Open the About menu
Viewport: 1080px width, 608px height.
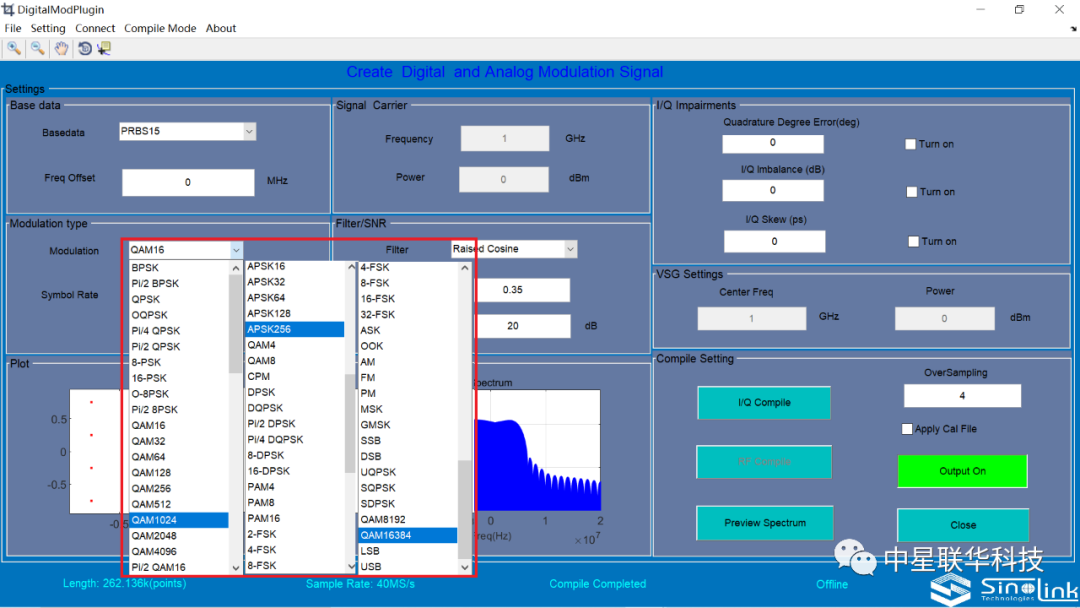220,28
